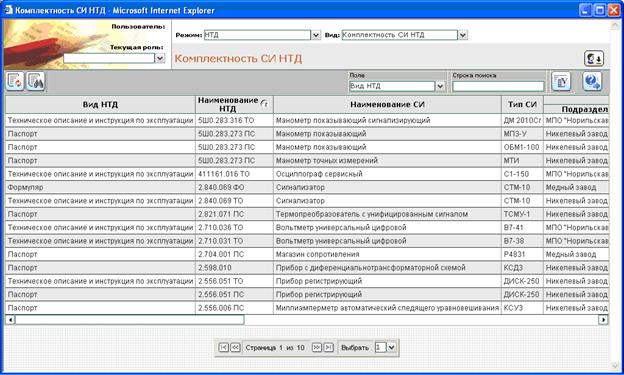Click sort icon in Наименование НТД header
The image size is (624, 375).
(x=264, y=104)
